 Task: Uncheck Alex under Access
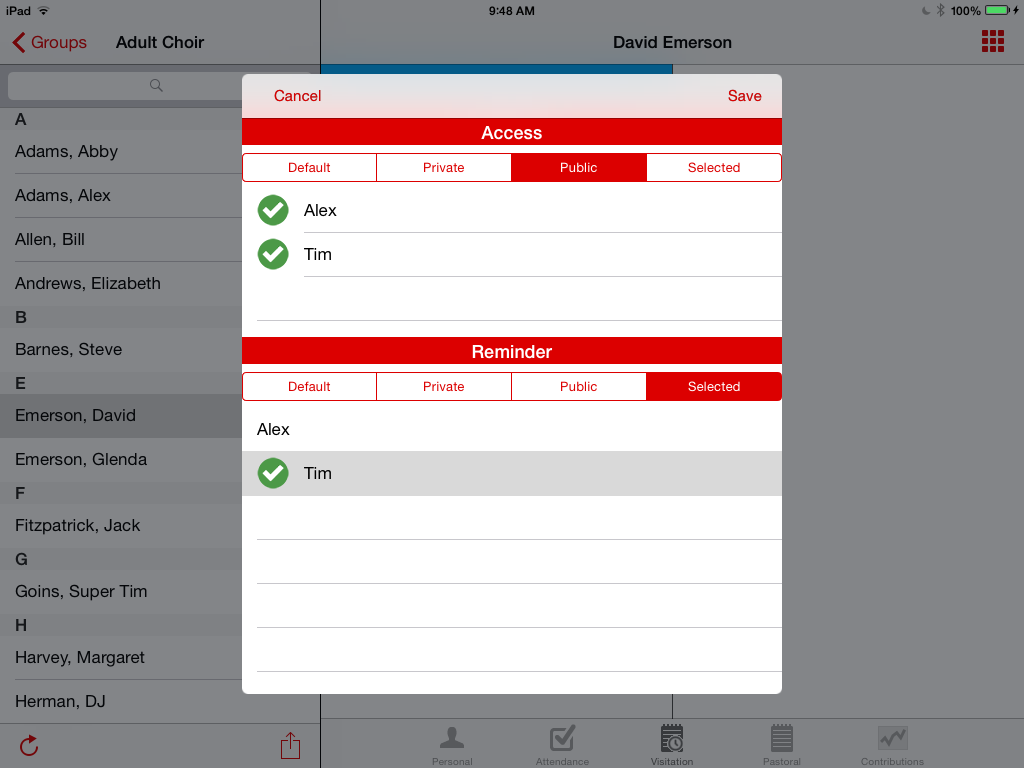pyautogui.click(x=273, y=210)
